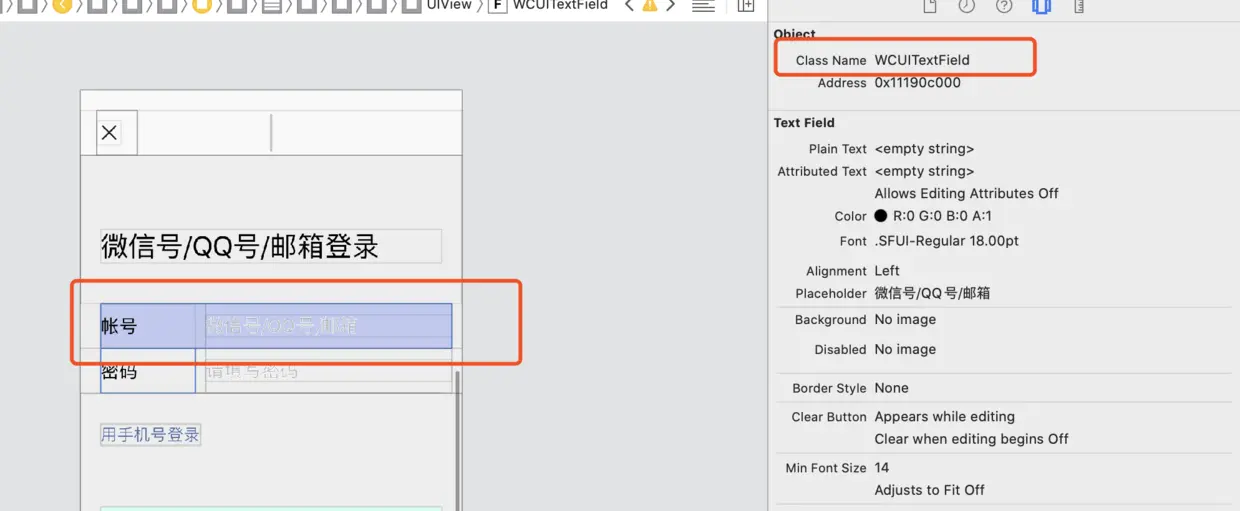Click Allows Editing Attributes Off
The height and width of the screenshot is (511, 1240).
click(966, 194)
